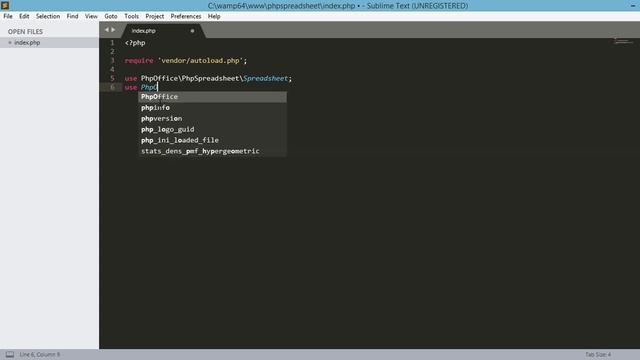Choose phpversion autocomplete suggestion
This screenshot has height=360, width=640.
pyautogui.click(x=212, y=118)
